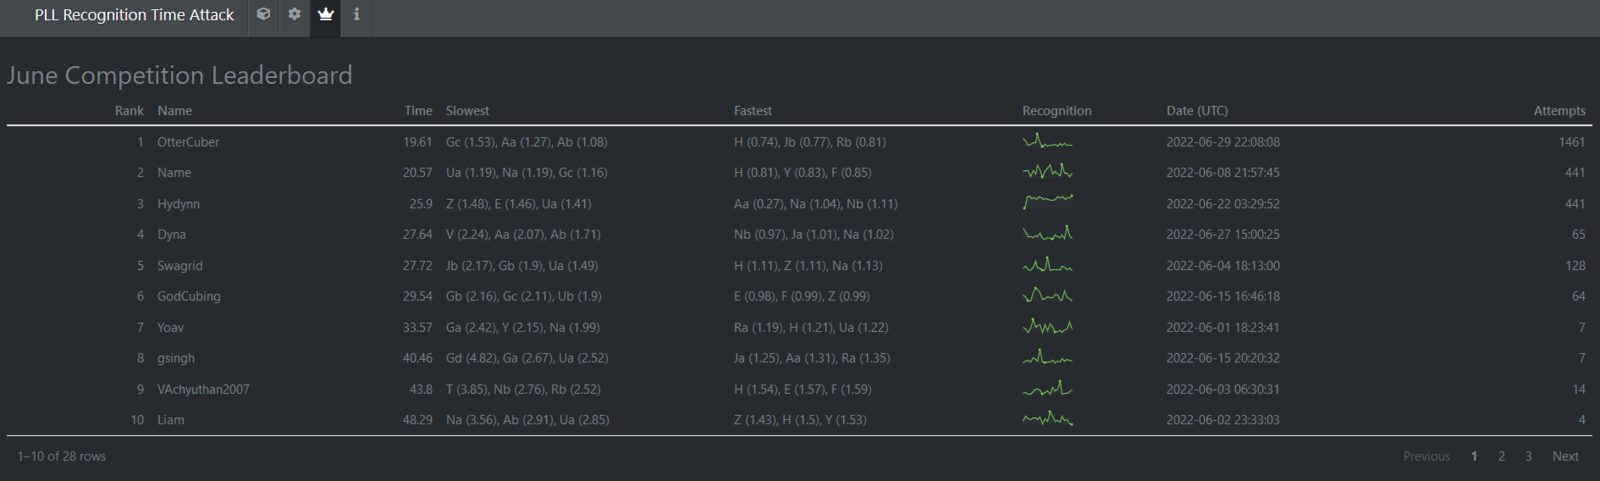The image size is (1600, 481).
Task: Select the VAchyuthan2007 name cell
Action: (203, 389)
